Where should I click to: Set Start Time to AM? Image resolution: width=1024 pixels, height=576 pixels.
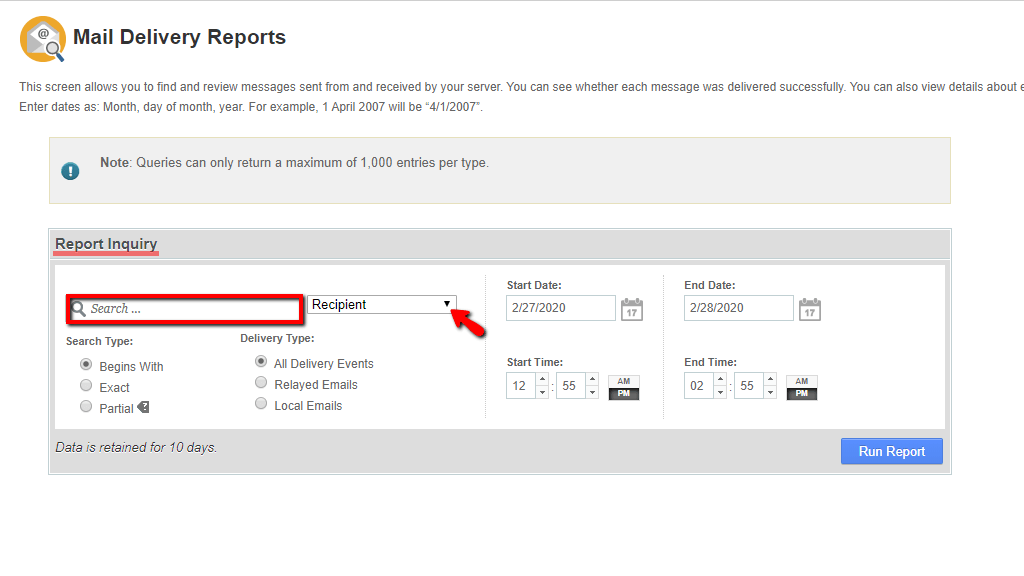point(624,381)
